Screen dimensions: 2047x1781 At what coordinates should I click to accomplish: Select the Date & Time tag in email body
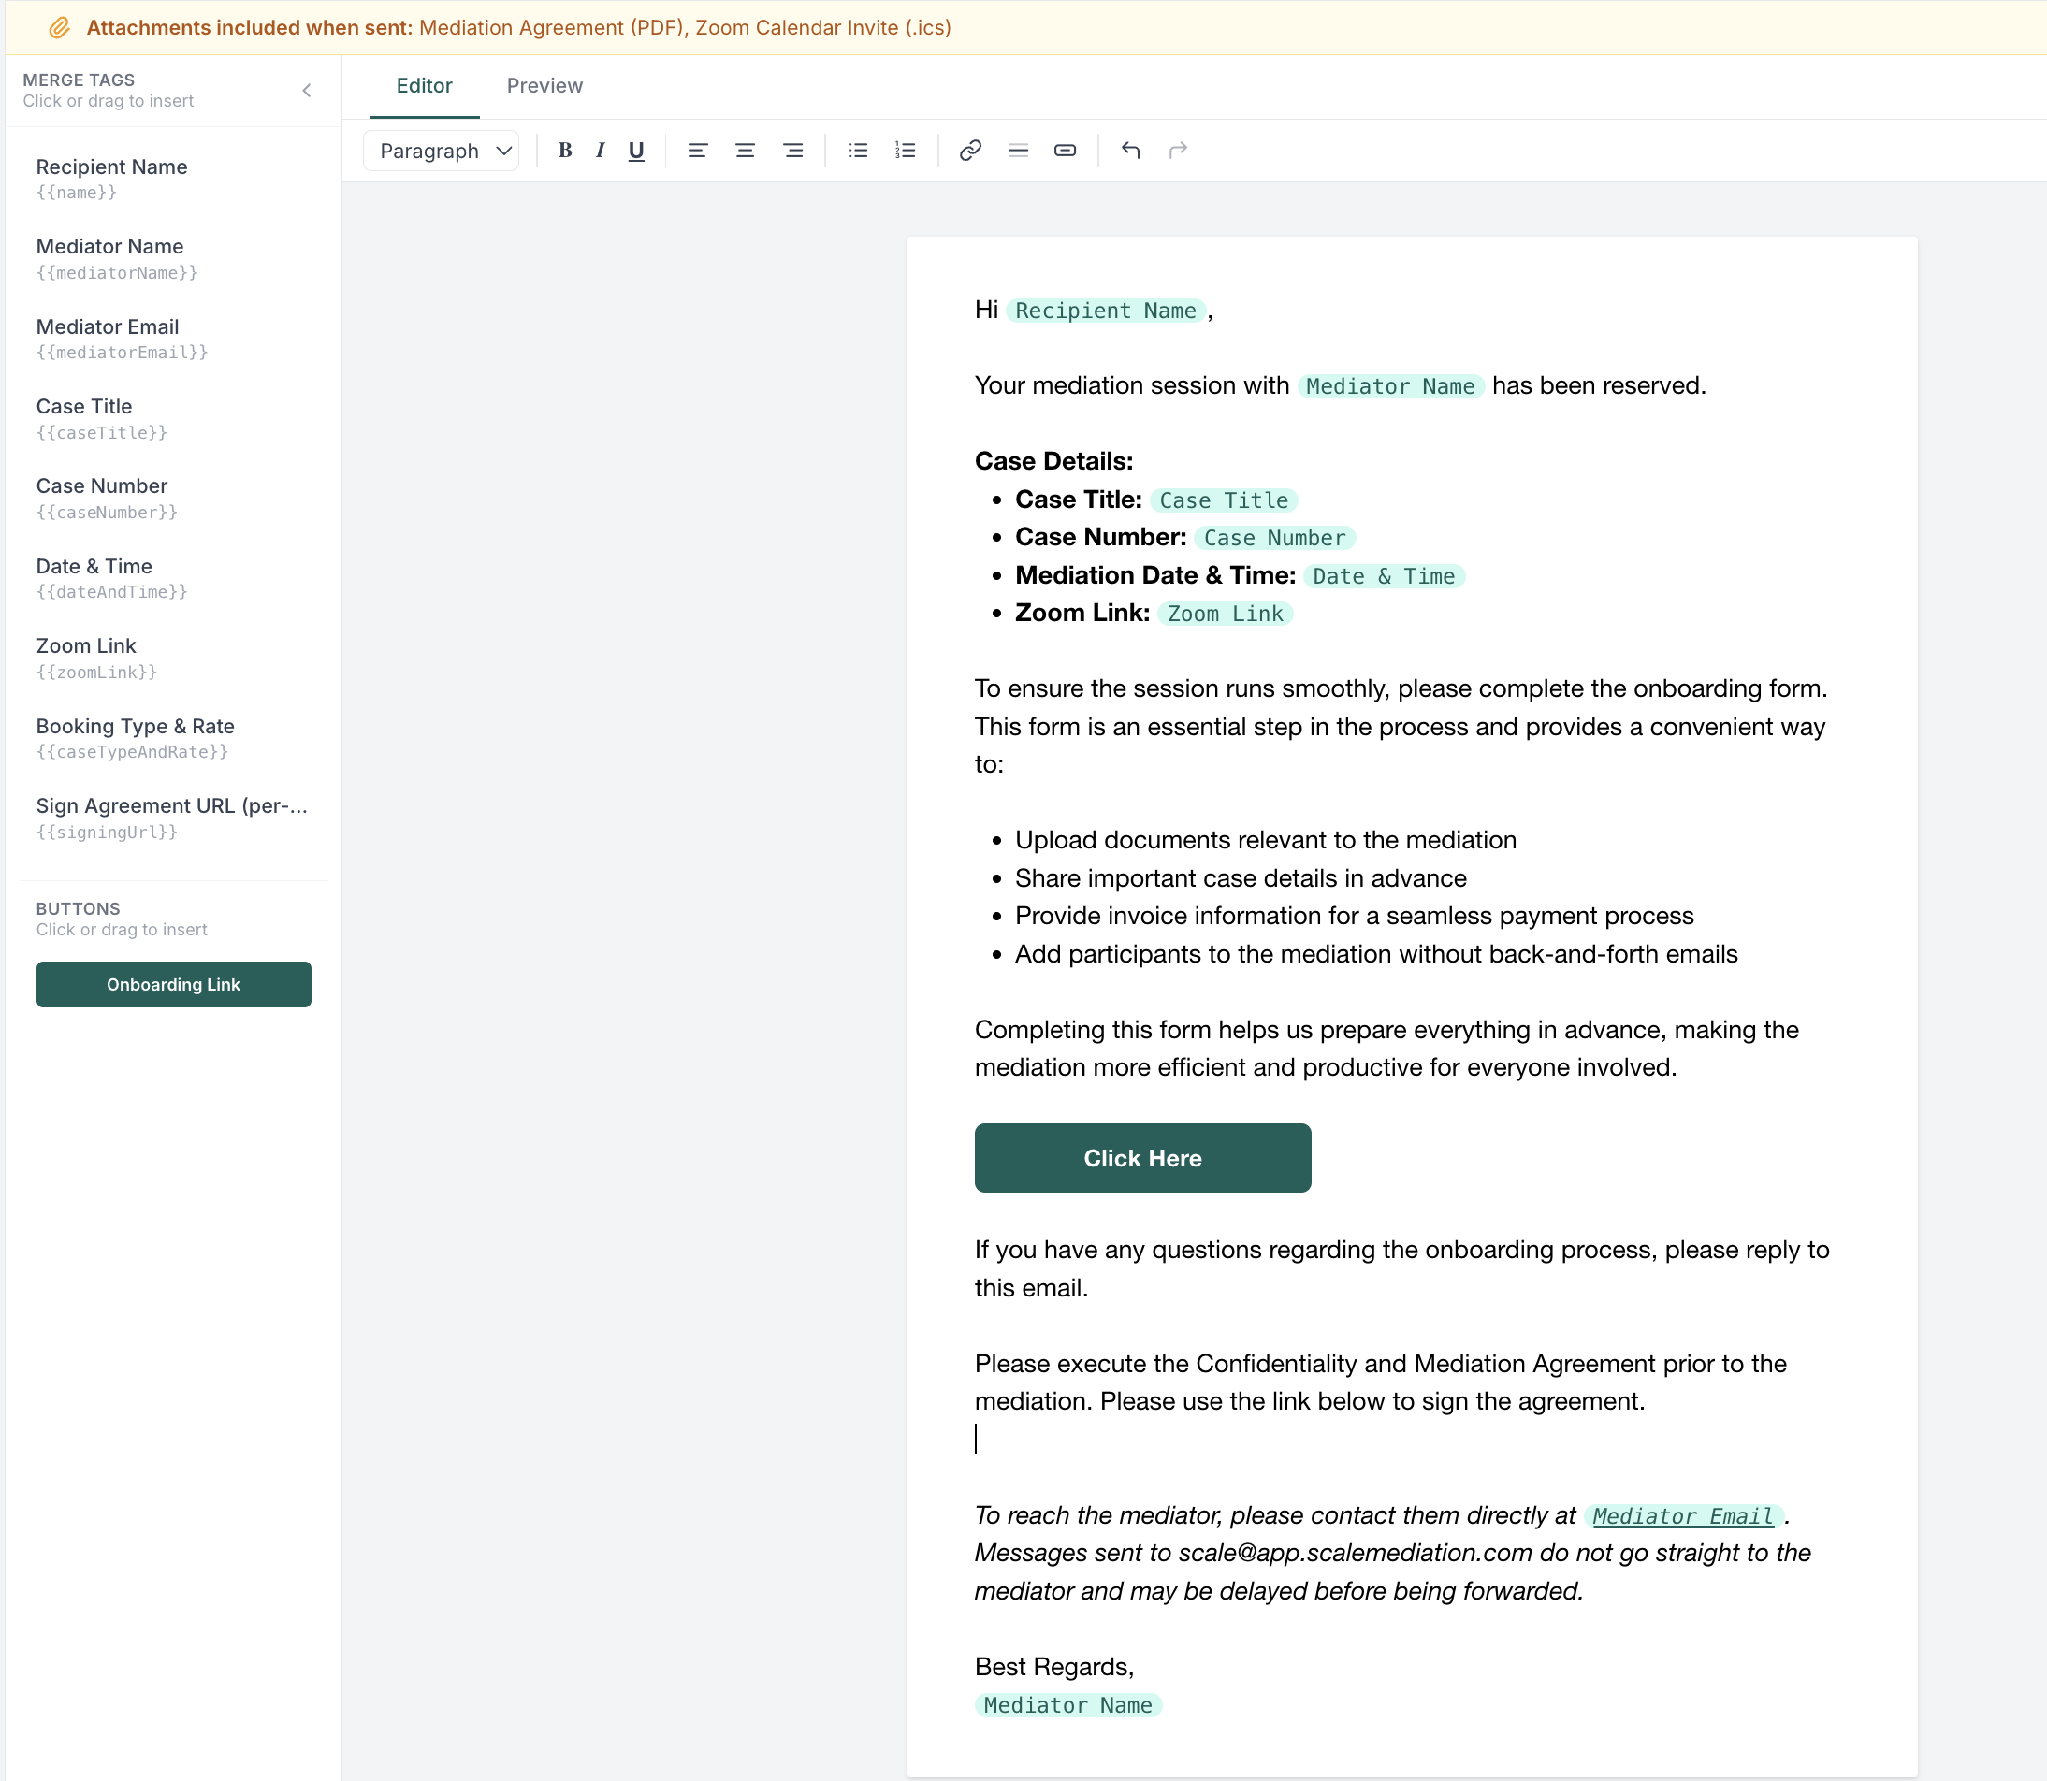coord(1384,576)
